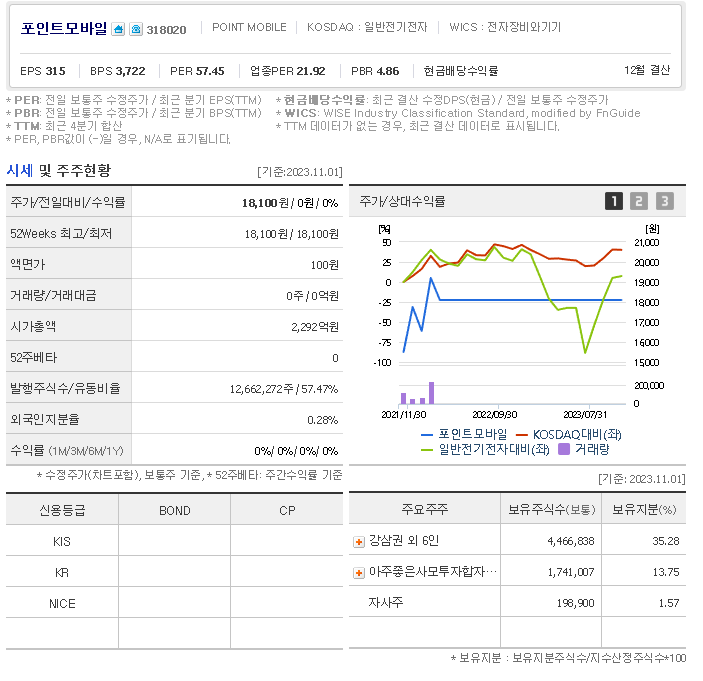Click the 52Weeks 최고/최저 row label

(61, 234)
